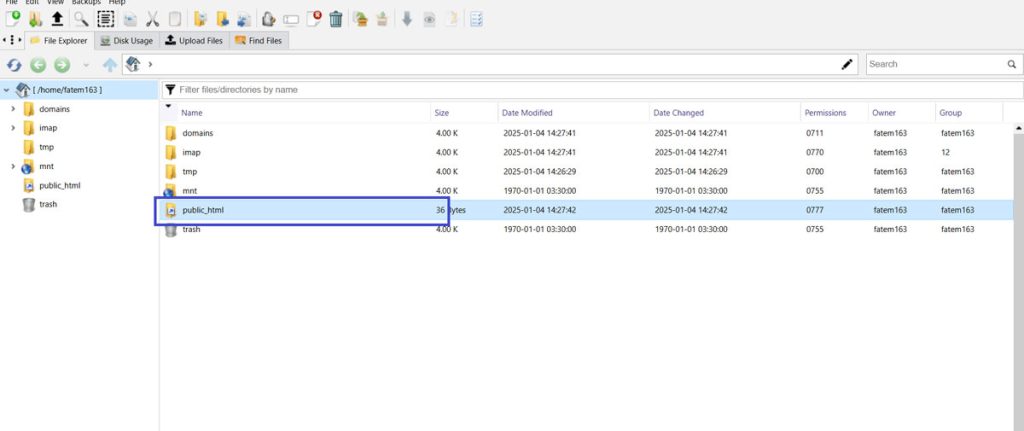Click the Select All toolbar icon
The width and height of the screenshot is (1024, 431).
point(105,19)
